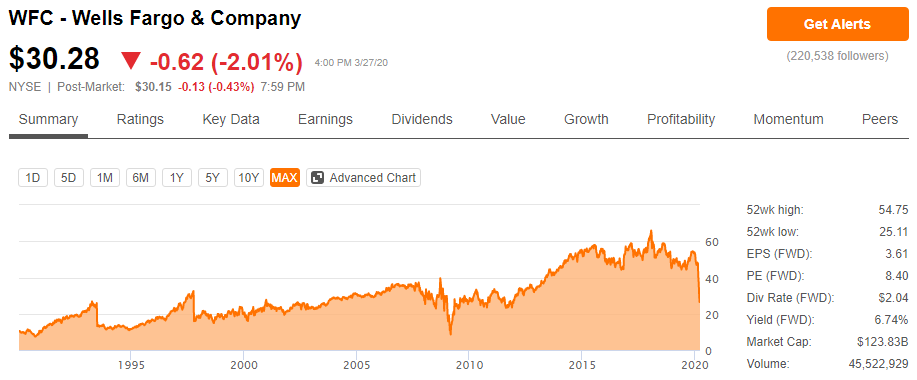Image resolution: width=917 pixels, height=380 pixels.
Task: Set chart range to 1D
Action: point(33,178)
